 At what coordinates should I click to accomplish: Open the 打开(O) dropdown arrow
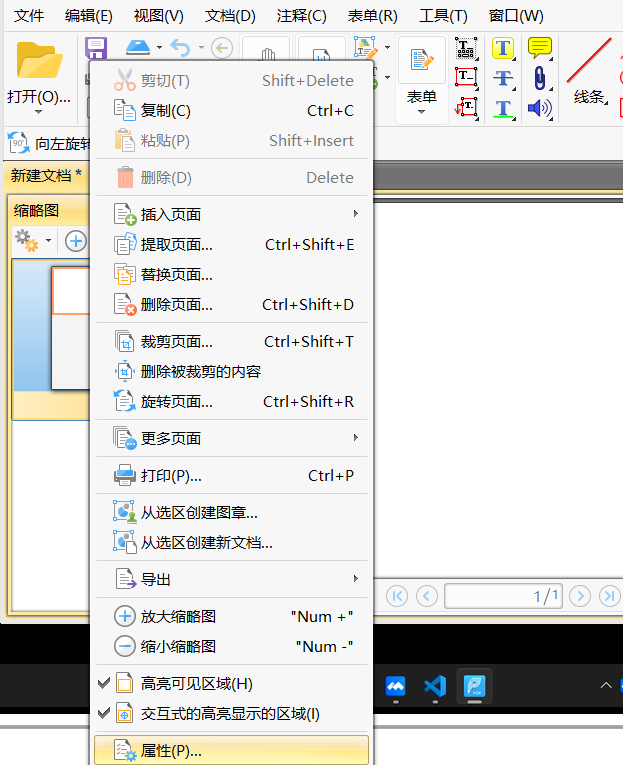(39, 112)
